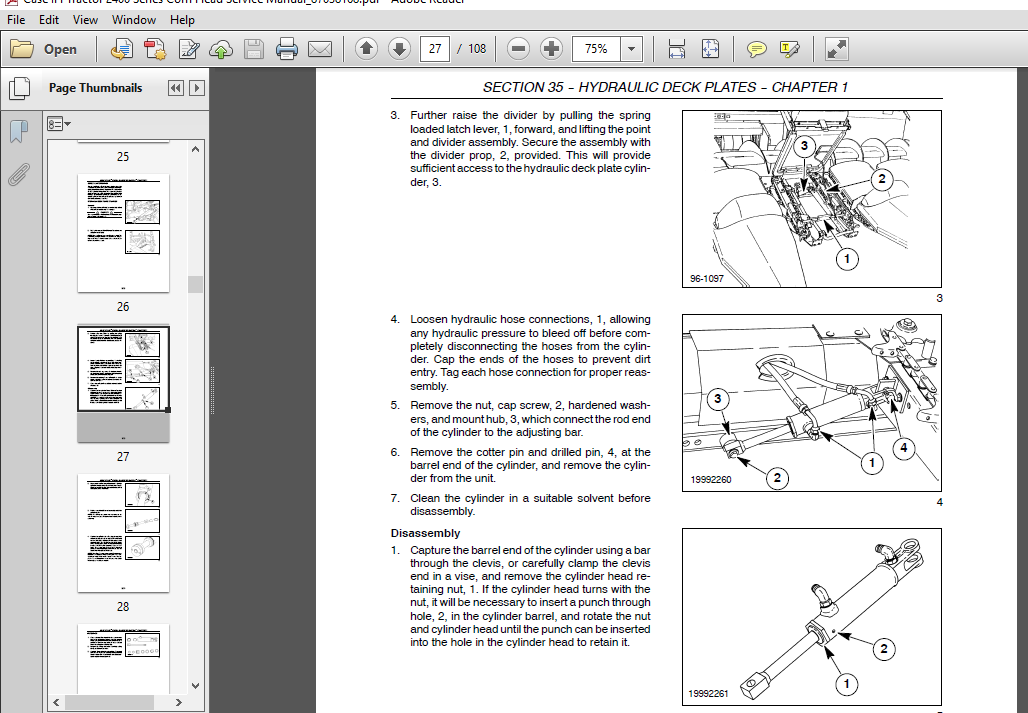Click the cloud upload icon
Viewport: 1028px width, 713px height.
click(221, 49)
